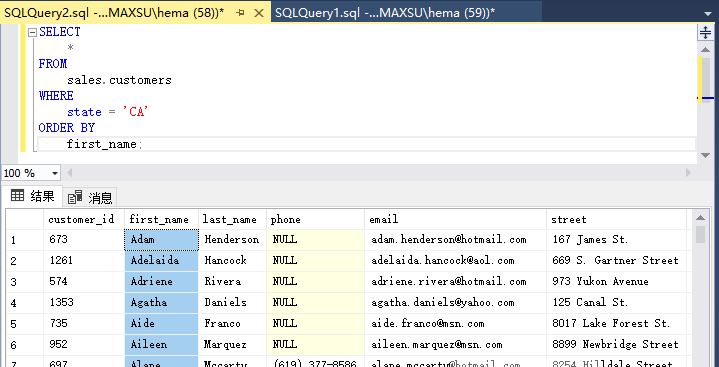Viewport: 719px width, 367px height.
Task: Click customer_id cell 952
Action: [x=84, y=345]
